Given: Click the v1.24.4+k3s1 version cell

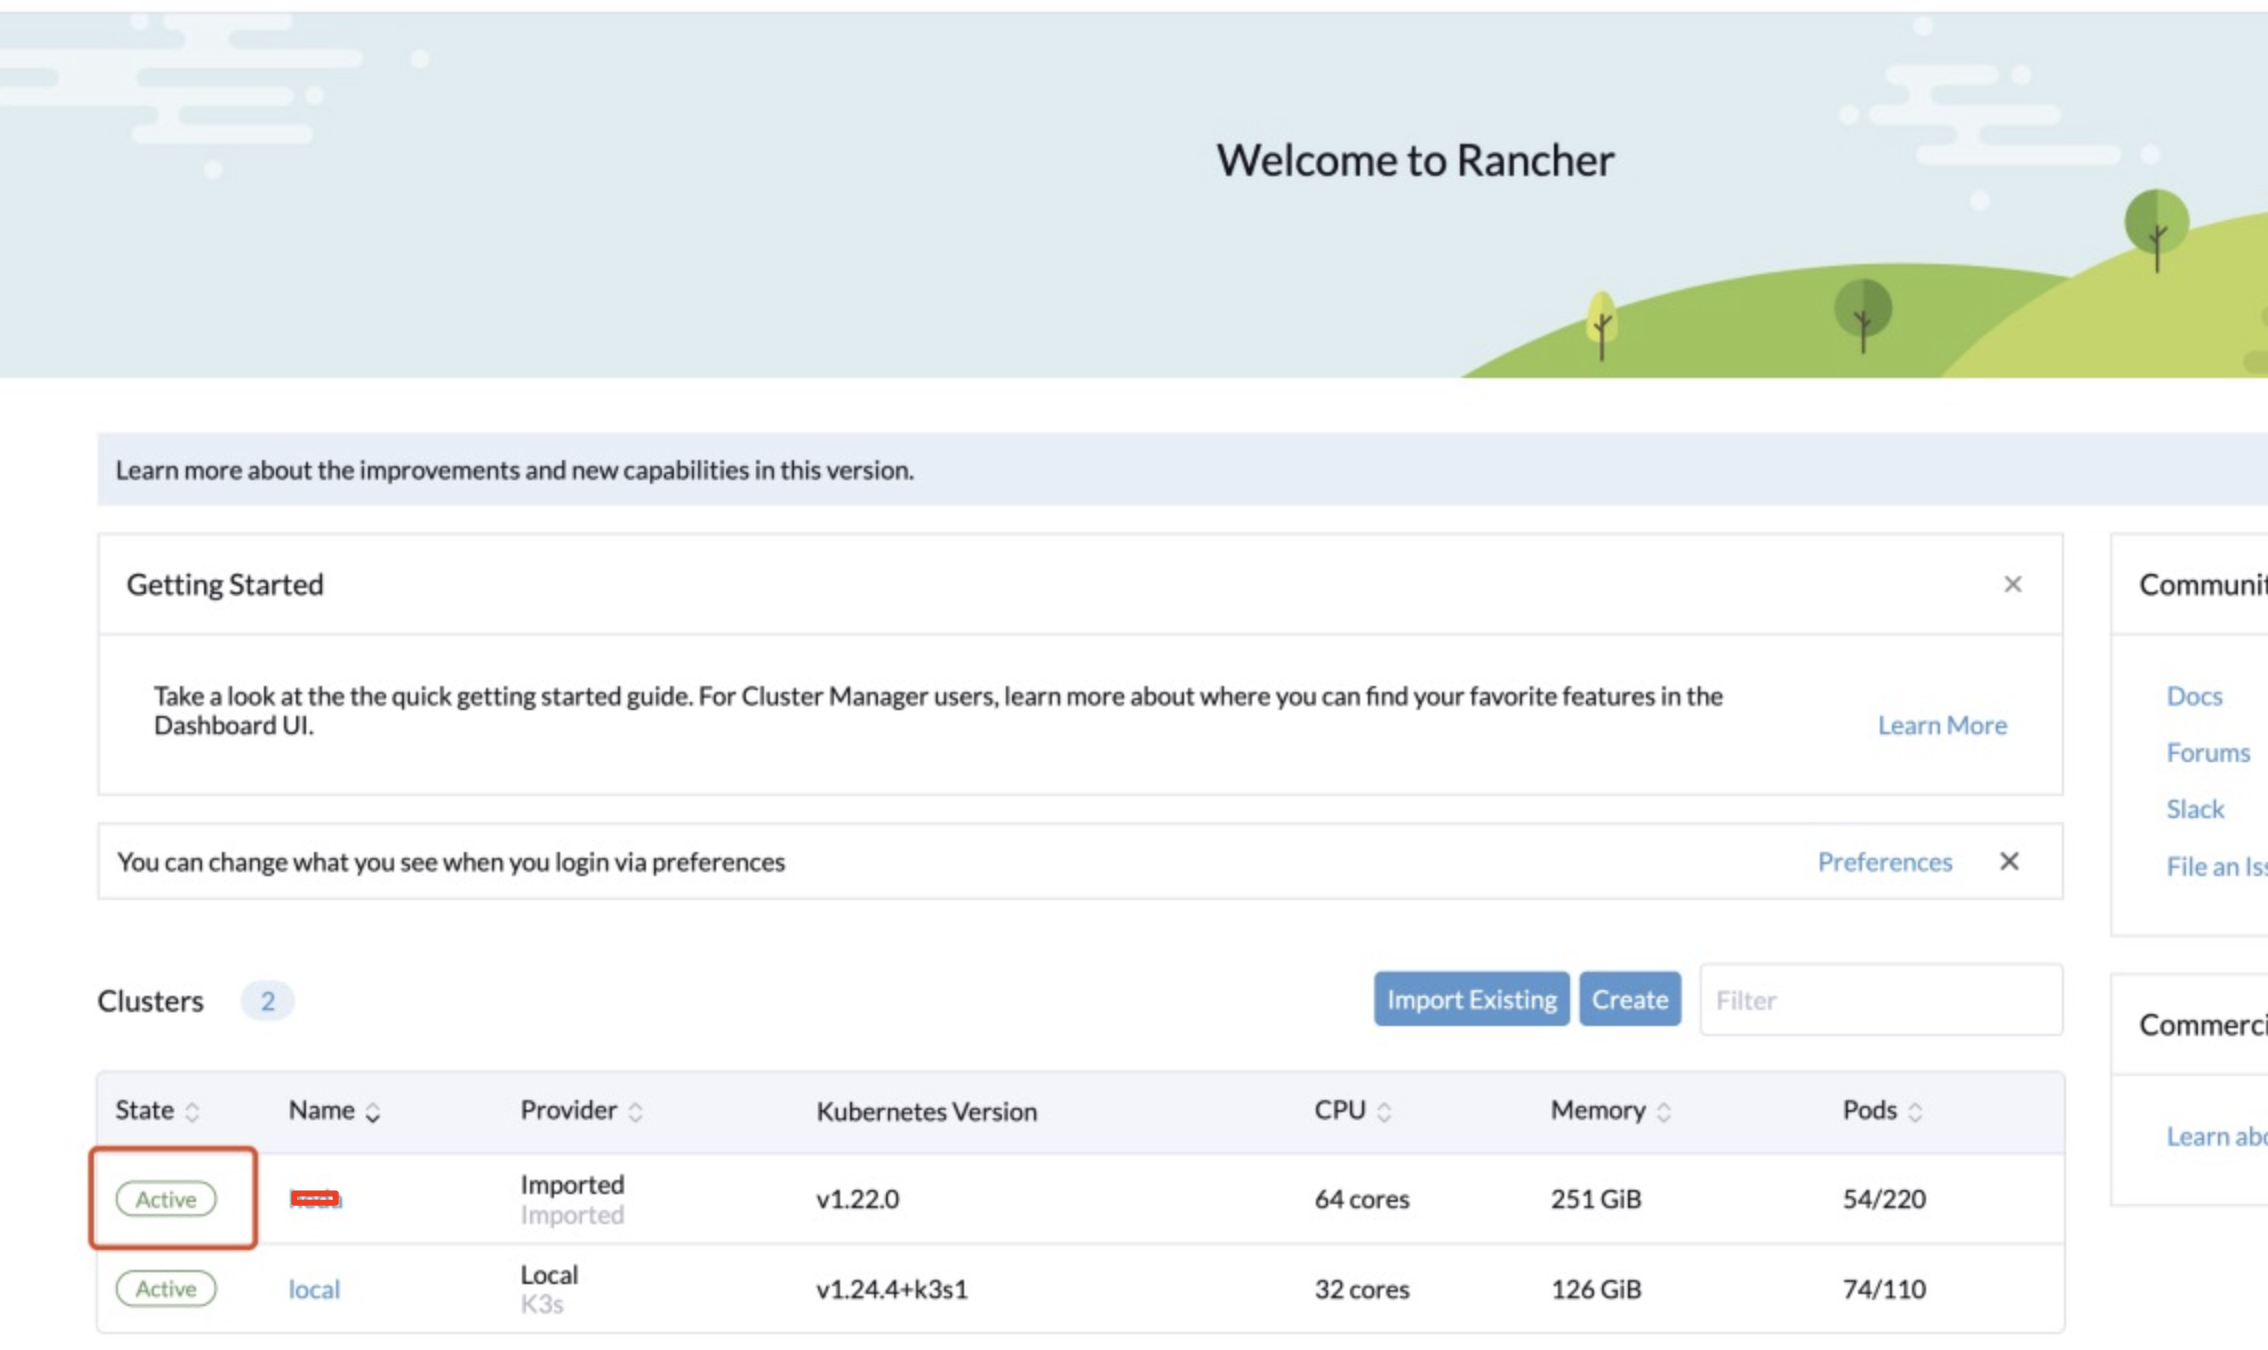Looking at the screenshot, I should coord(892,1289).
